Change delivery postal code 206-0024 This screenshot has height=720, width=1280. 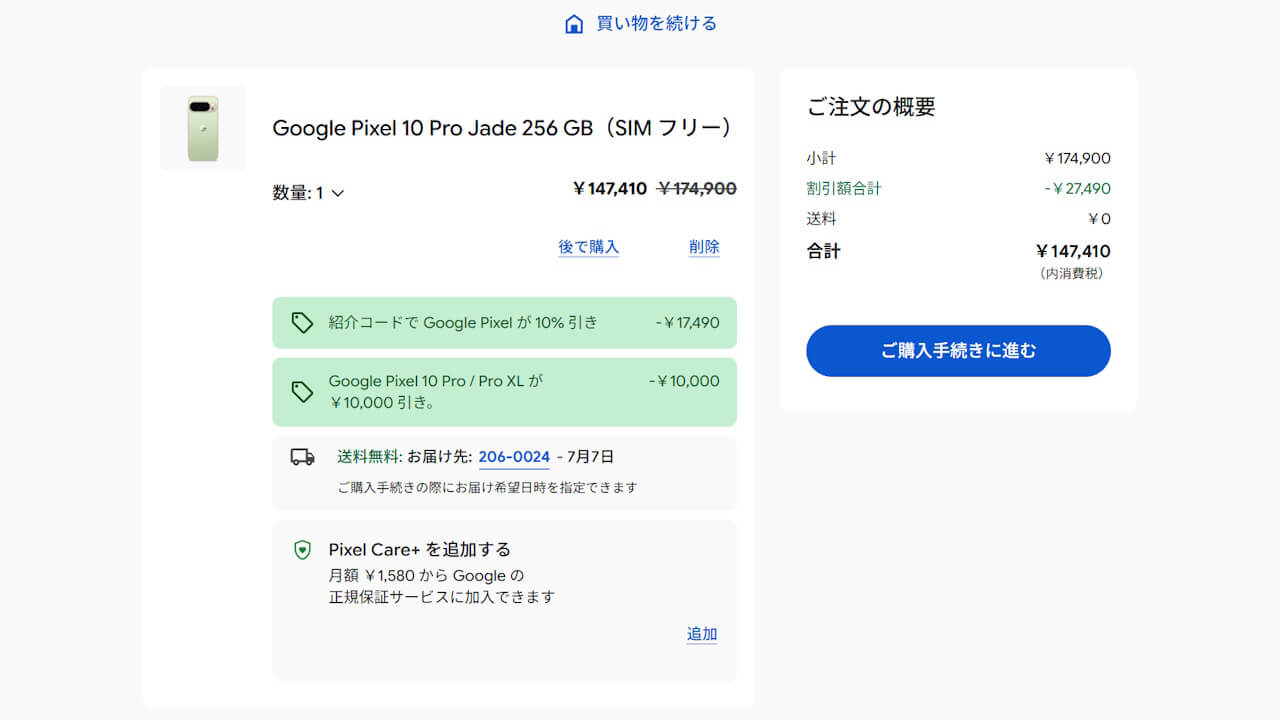point(514,457)
